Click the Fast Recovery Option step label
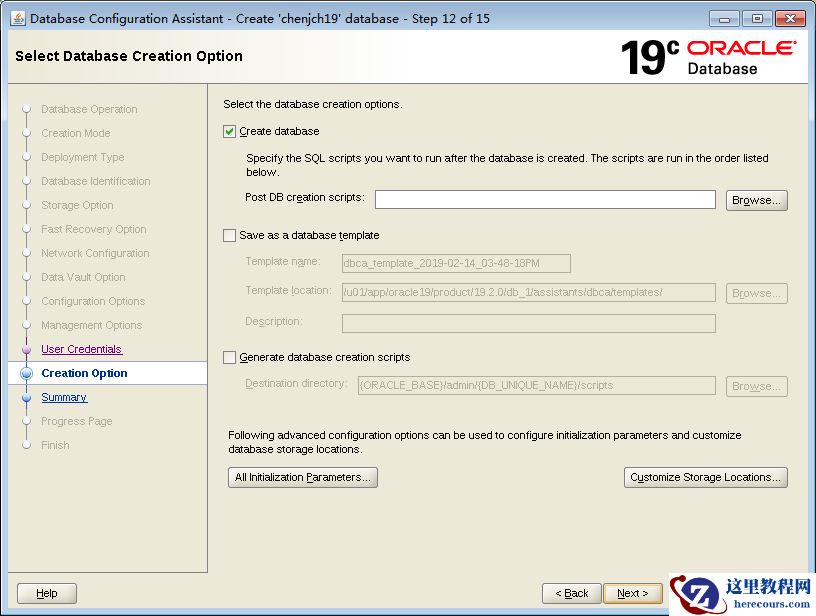This screenshot has width=816, height=616. [x=94, y=229]
